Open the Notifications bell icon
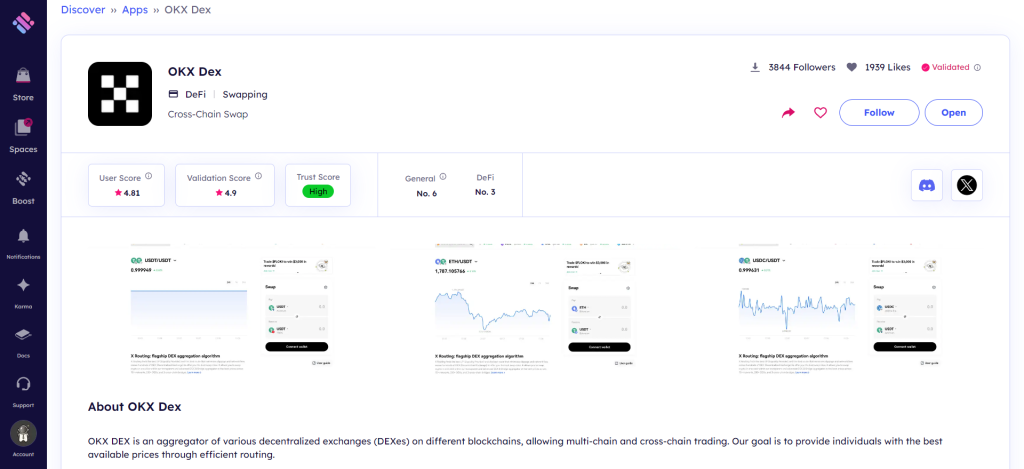Image resolution: width=1024 pixels, height=469 pixels. (x=23, y=236)
